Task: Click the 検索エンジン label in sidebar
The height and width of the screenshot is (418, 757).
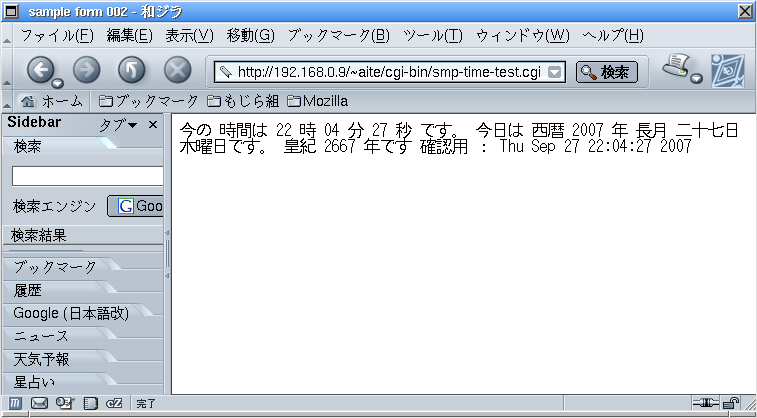Action: 55,207
